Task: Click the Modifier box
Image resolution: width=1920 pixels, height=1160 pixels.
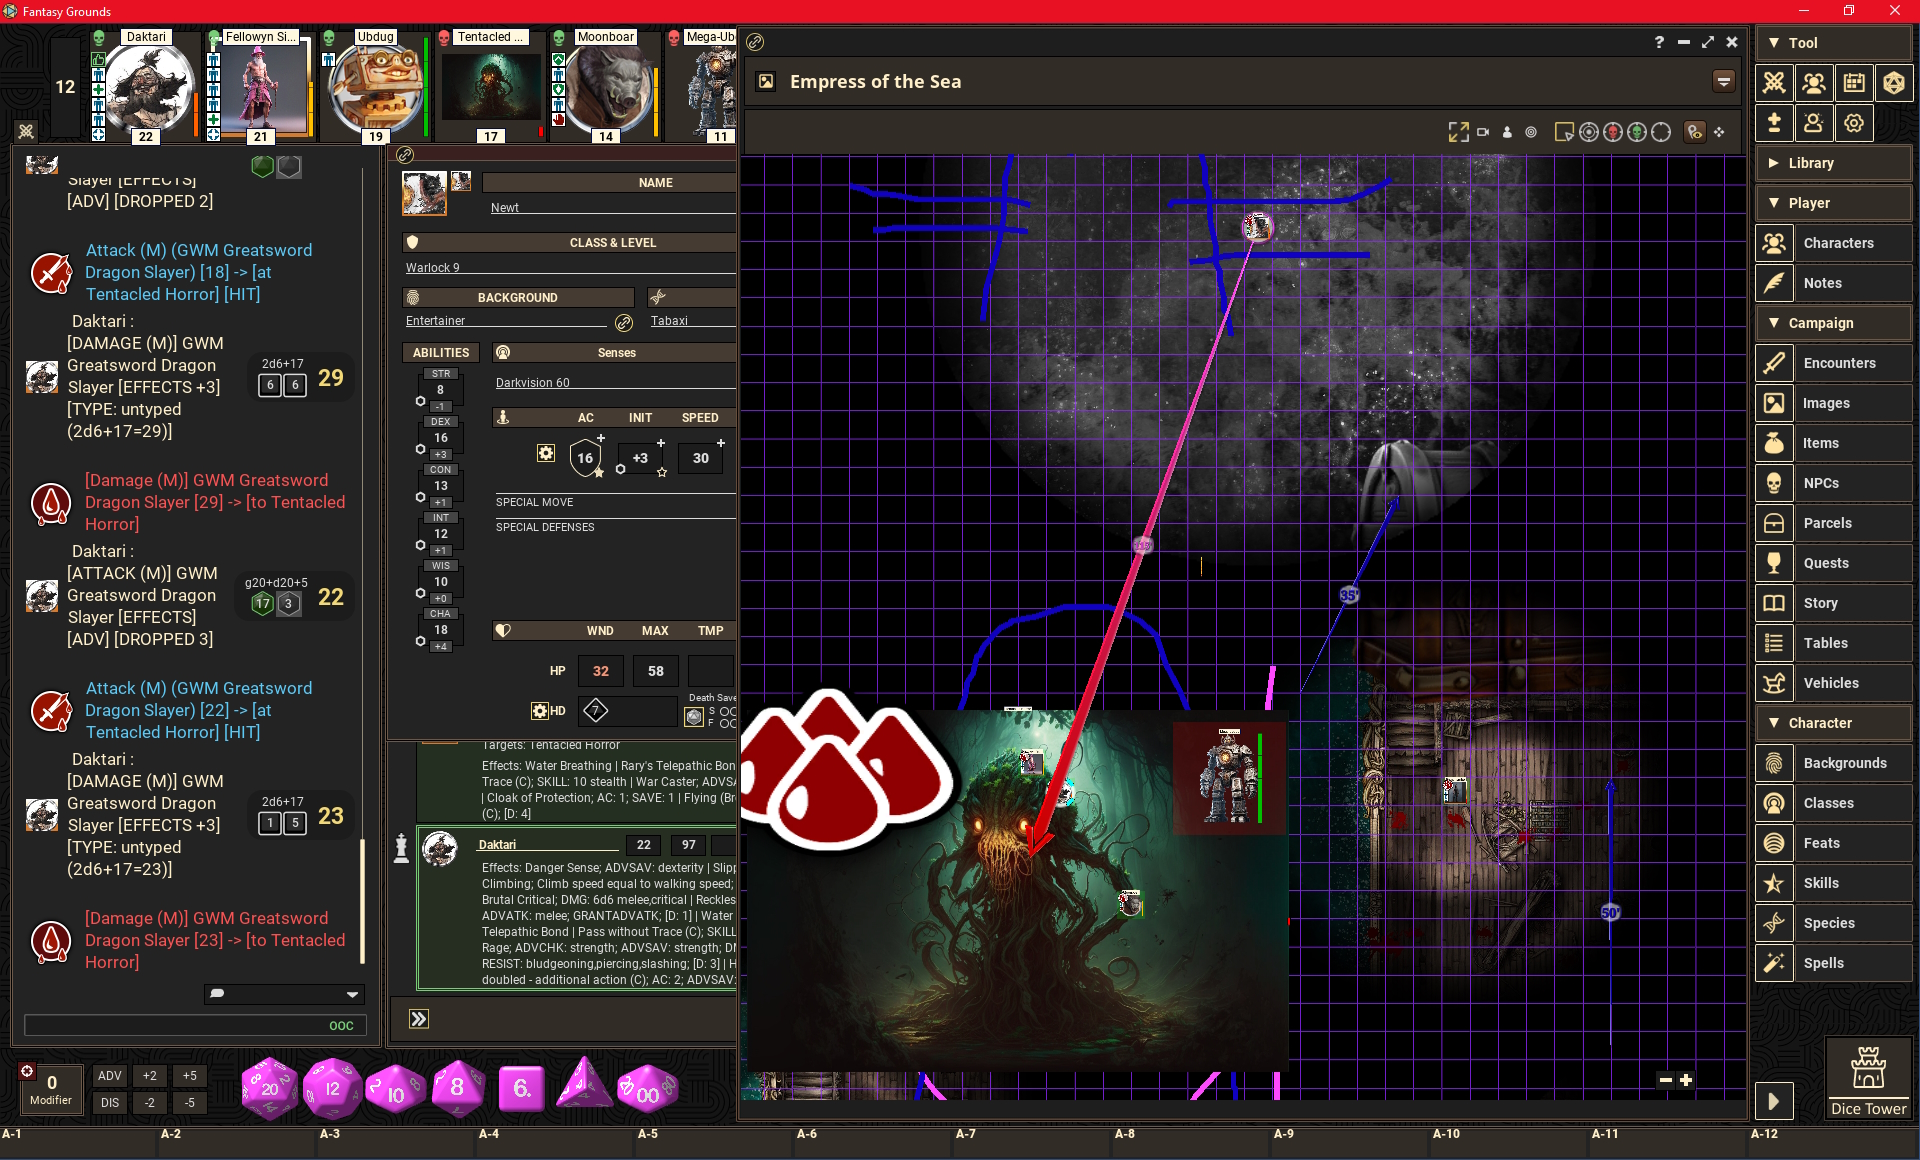Action: (x=51, y=1089)
